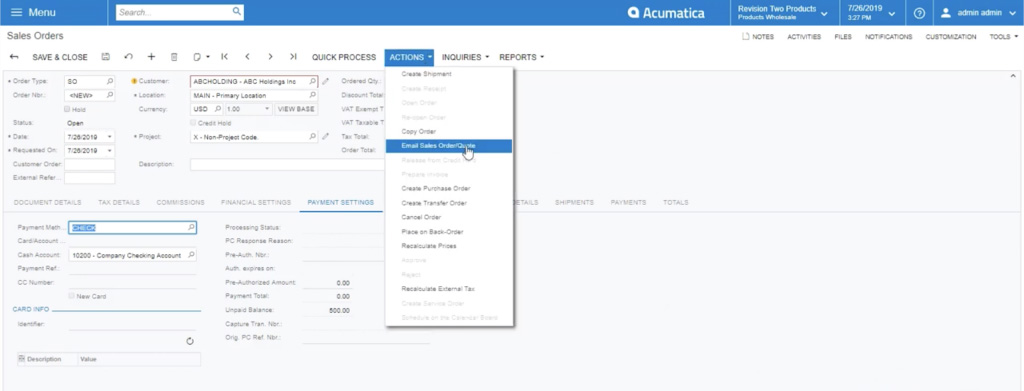Viewport: 1024px width, 391px height.
Task: Check the New Card checkbox
Action: [72, 296]
